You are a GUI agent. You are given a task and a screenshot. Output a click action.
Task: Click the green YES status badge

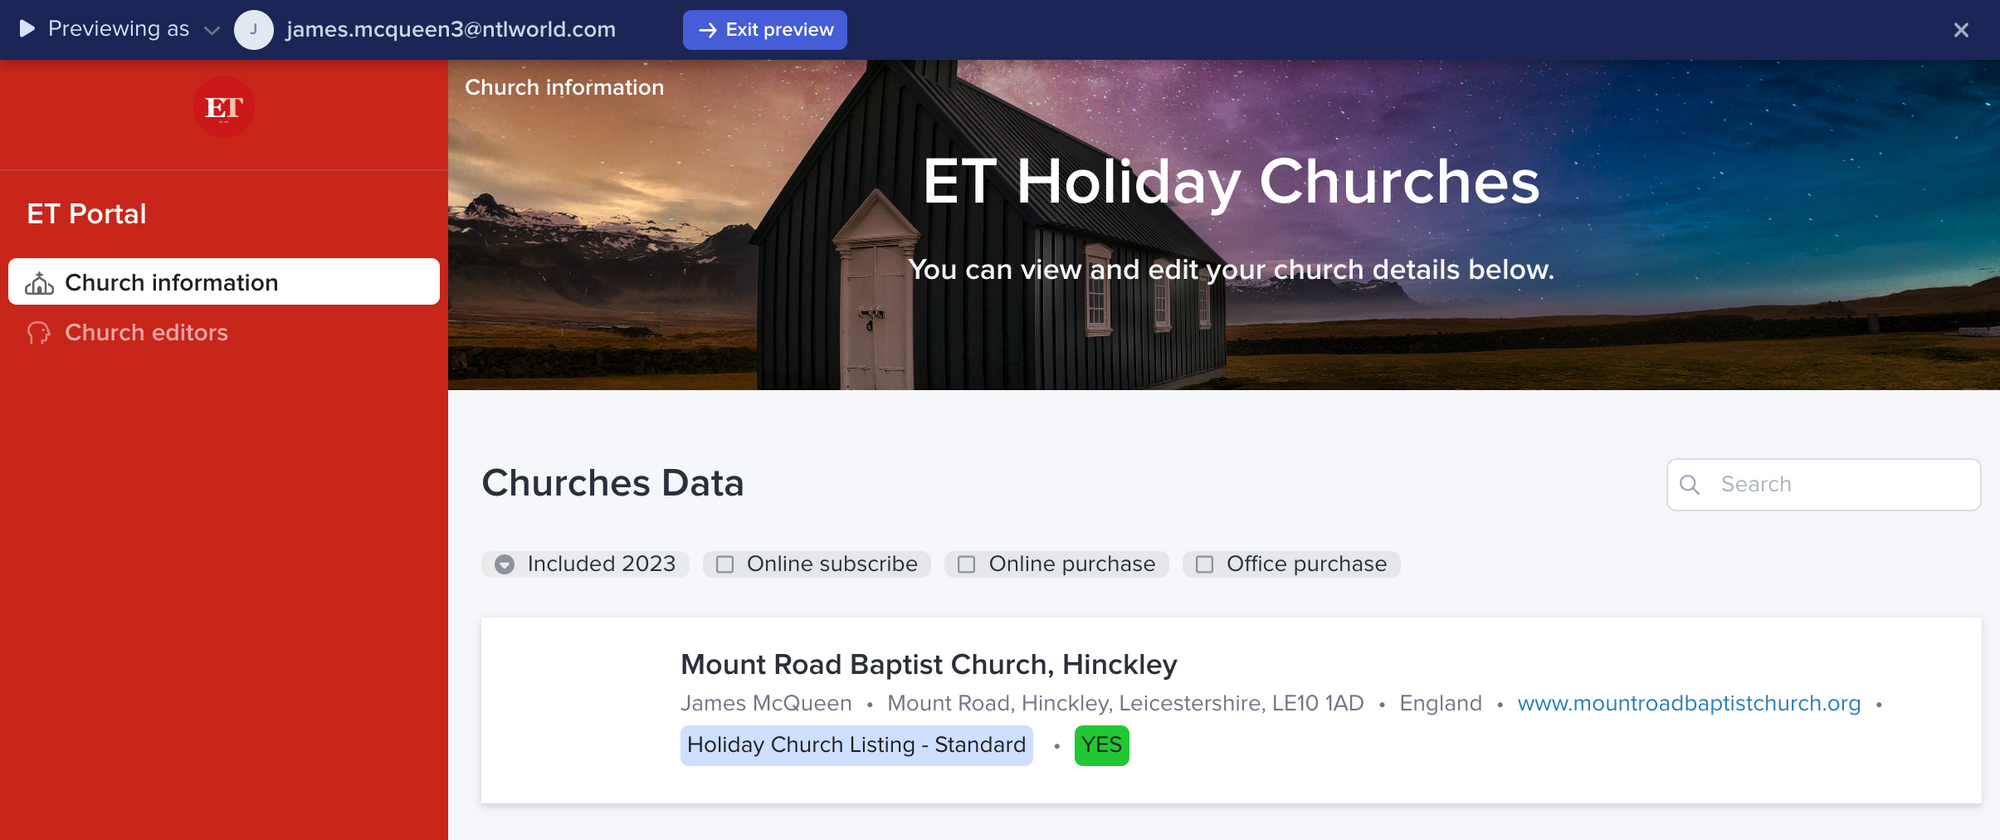(1101, 746)
